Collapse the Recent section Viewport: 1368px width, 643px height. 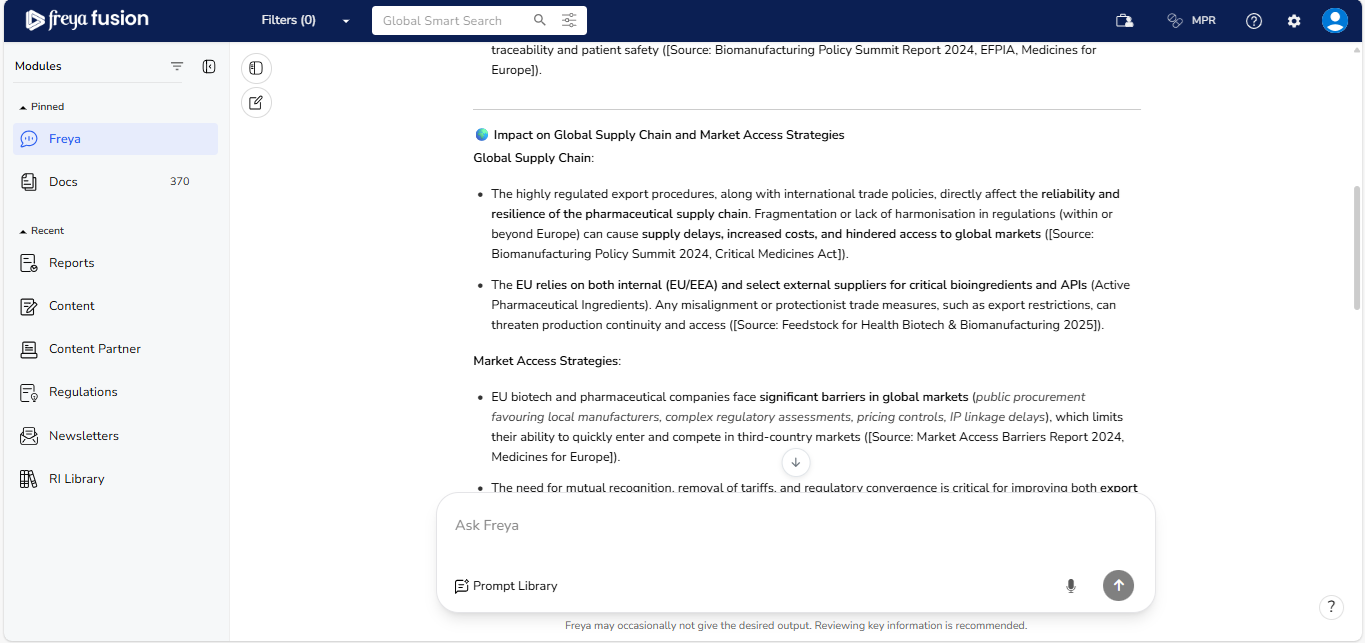coord(24,231)
